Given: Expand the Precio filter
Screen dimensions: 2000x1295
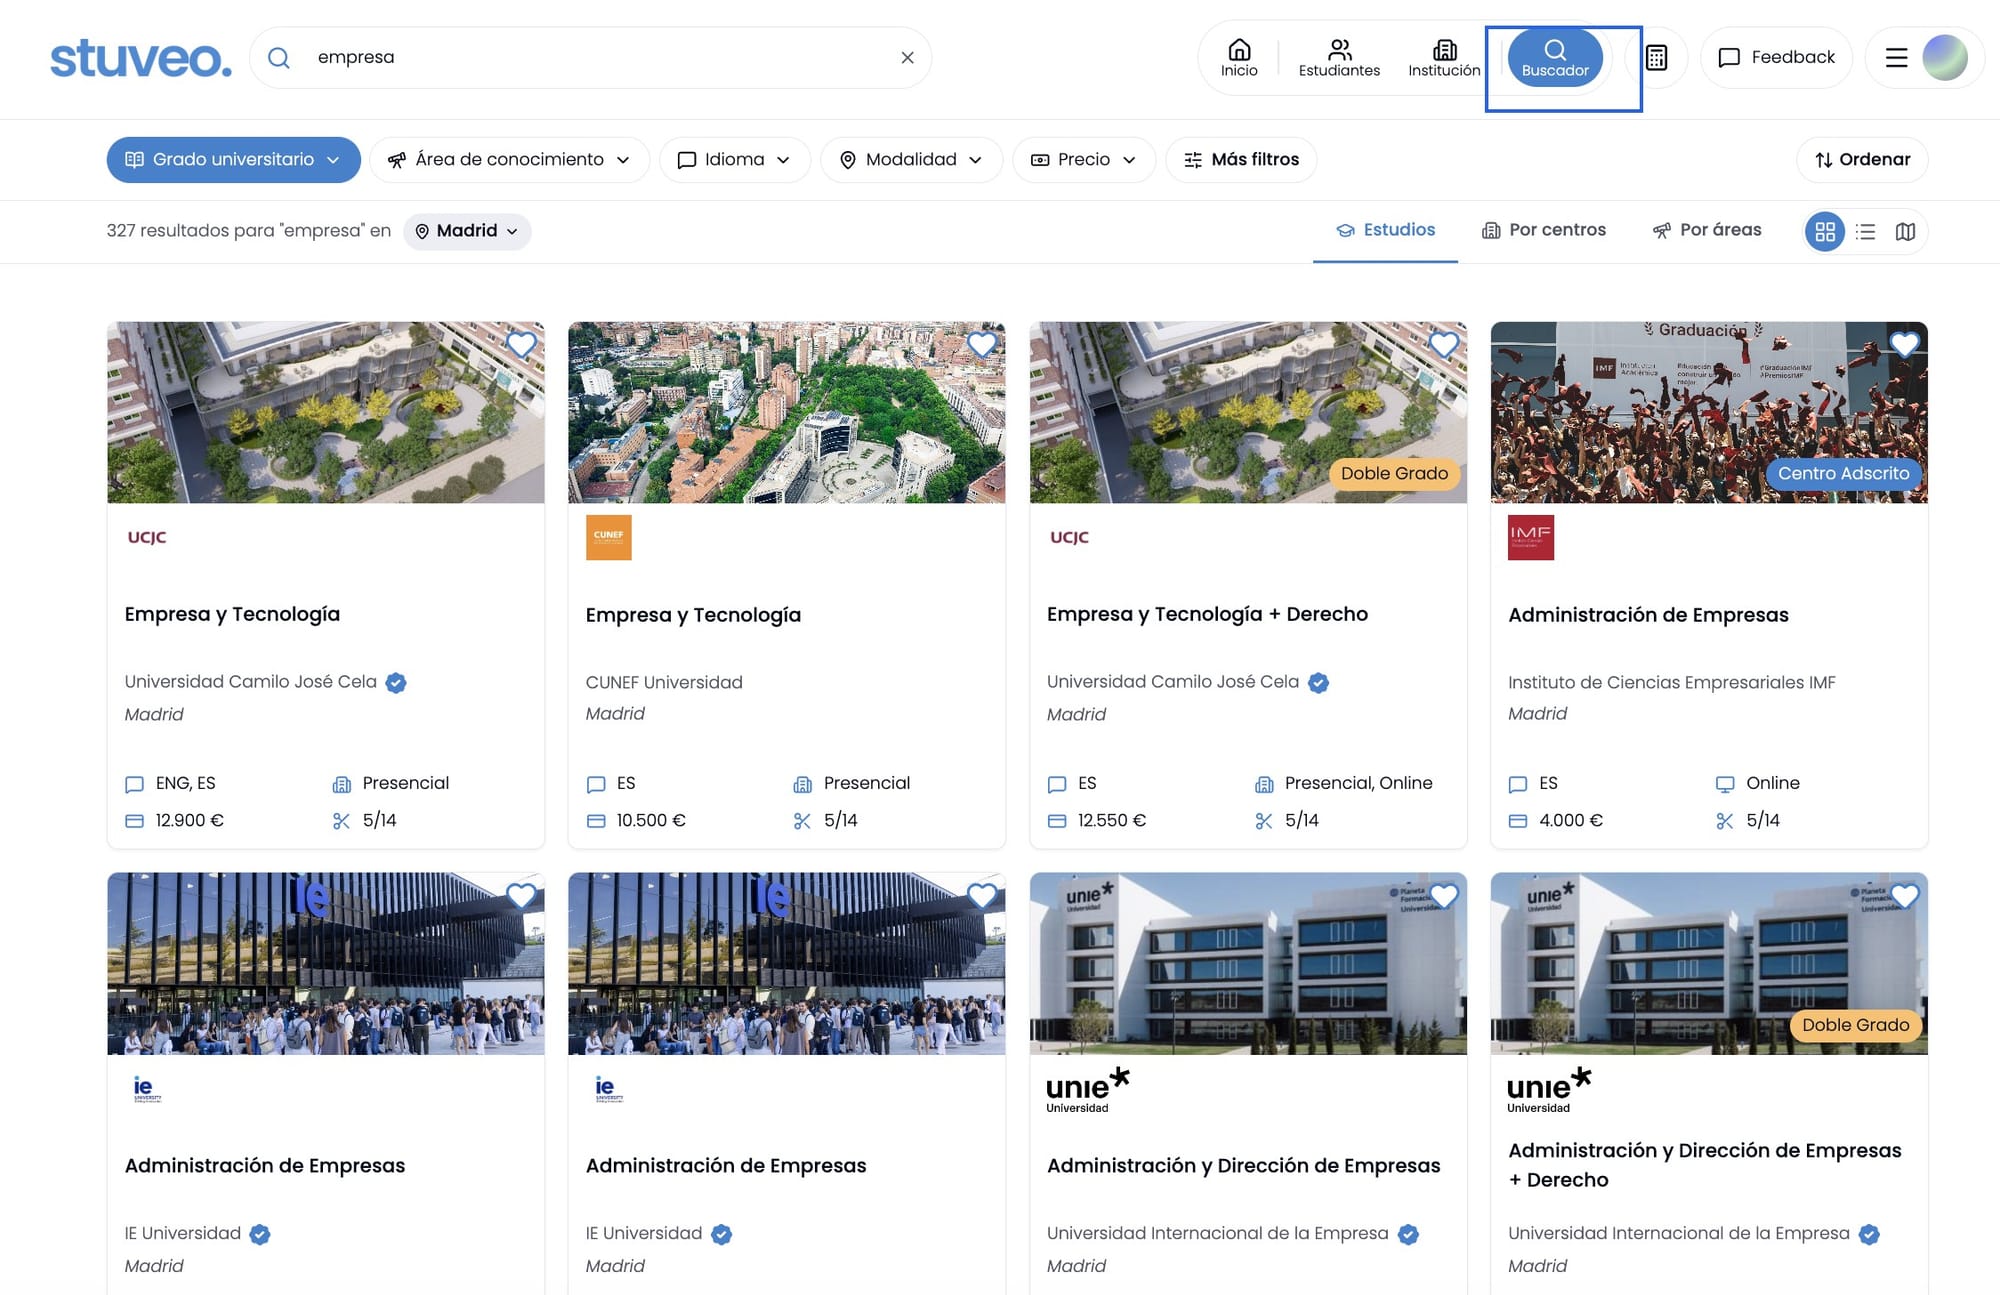Looking at the screenshot, I should (x=1084, y=160).
